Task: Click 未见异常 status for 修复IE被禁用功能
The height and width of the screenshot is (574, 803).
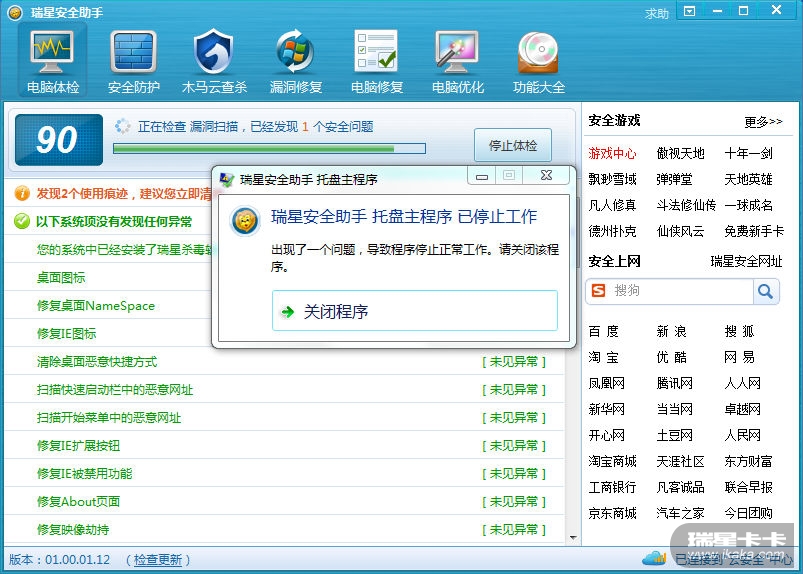Action: coord(514,474)
